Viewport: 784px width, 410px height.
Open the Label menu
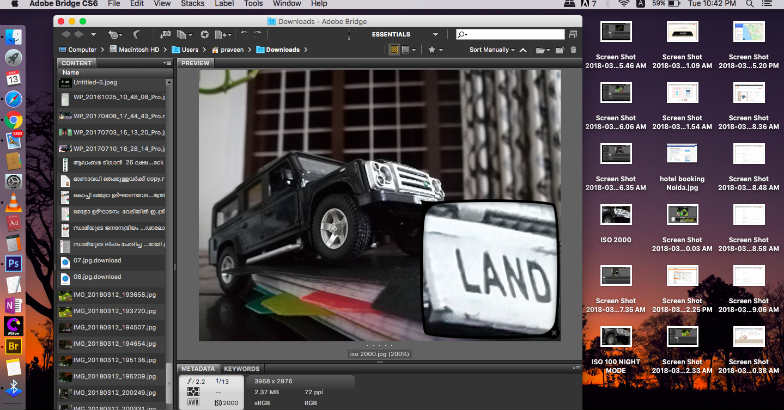point(224,4)
